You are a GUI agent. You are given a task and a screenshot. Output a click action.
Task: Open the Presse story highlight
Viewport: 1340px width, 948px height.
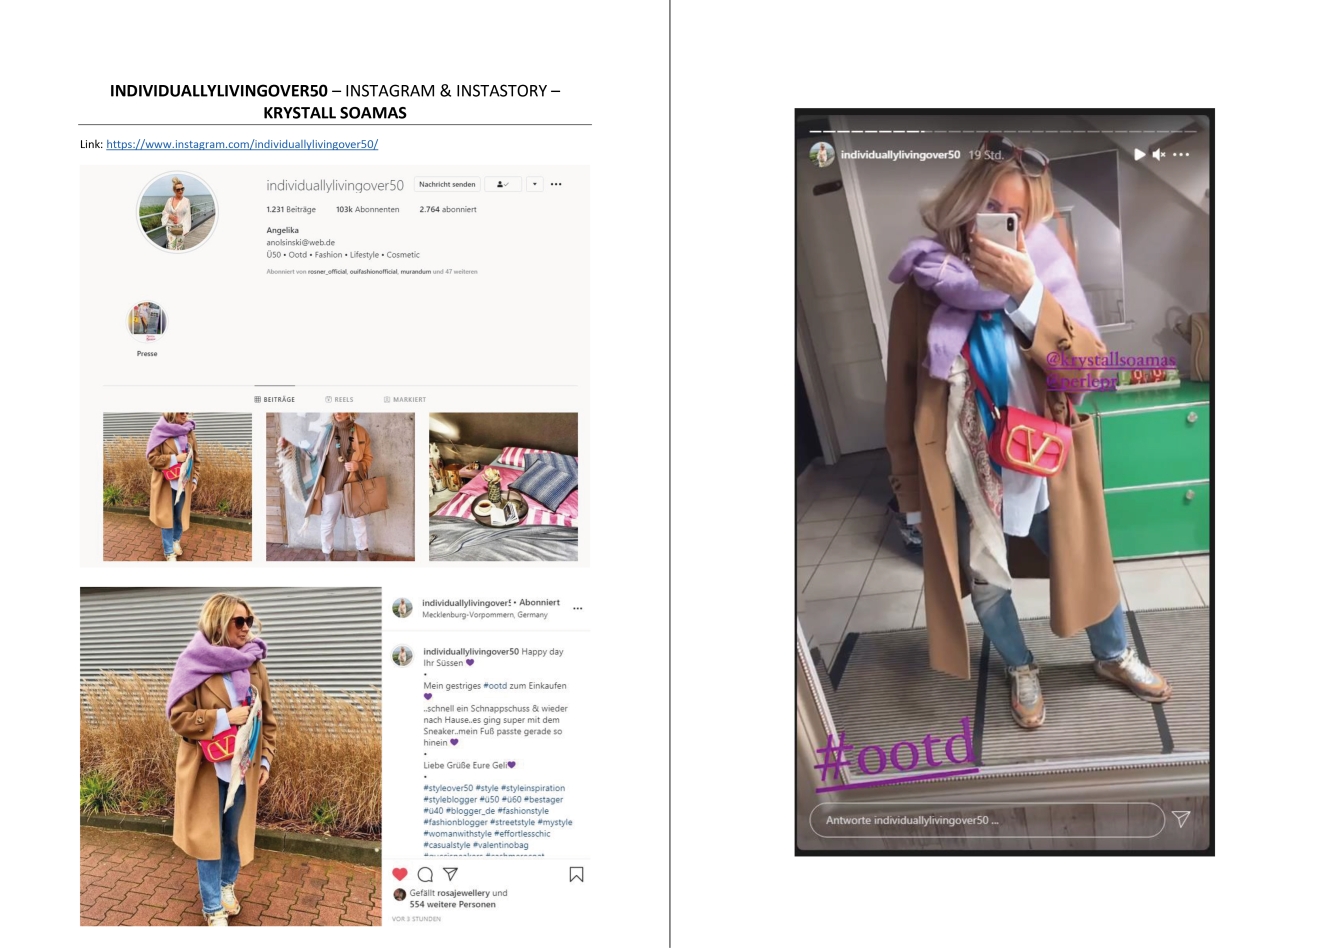click(x=147, y=321)
